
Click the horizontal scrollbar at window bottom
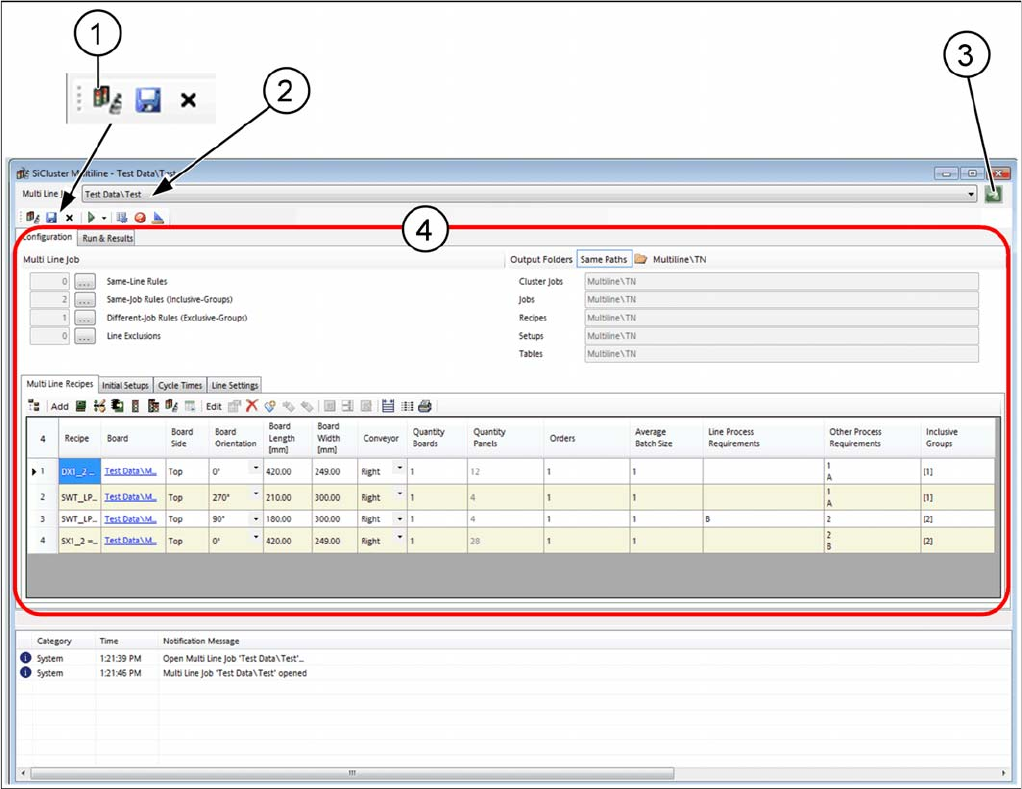coord(350,773)
